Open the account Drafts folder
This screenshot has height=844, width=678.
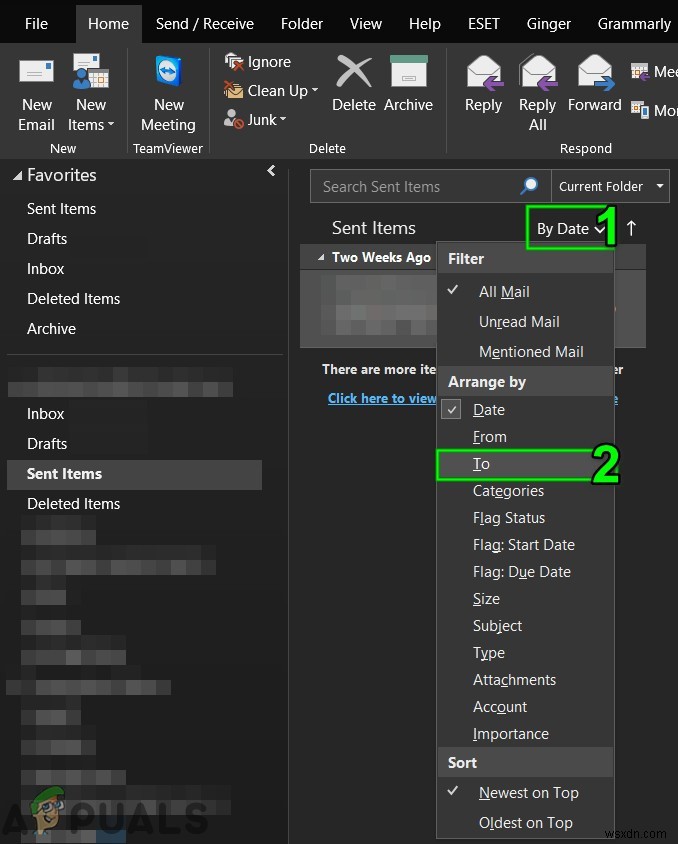(x=47, y=444)
